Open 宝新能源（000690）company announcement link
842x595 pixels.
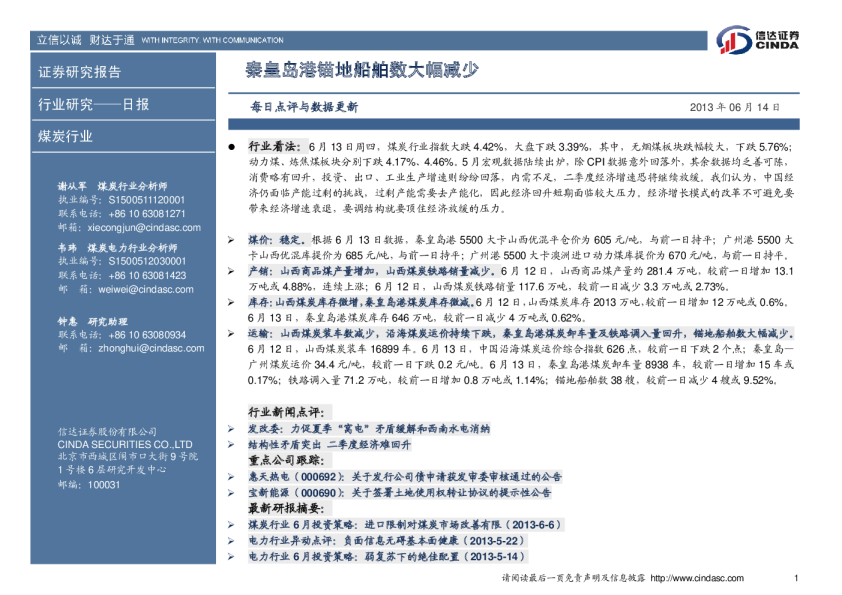(x=399, y=492)
